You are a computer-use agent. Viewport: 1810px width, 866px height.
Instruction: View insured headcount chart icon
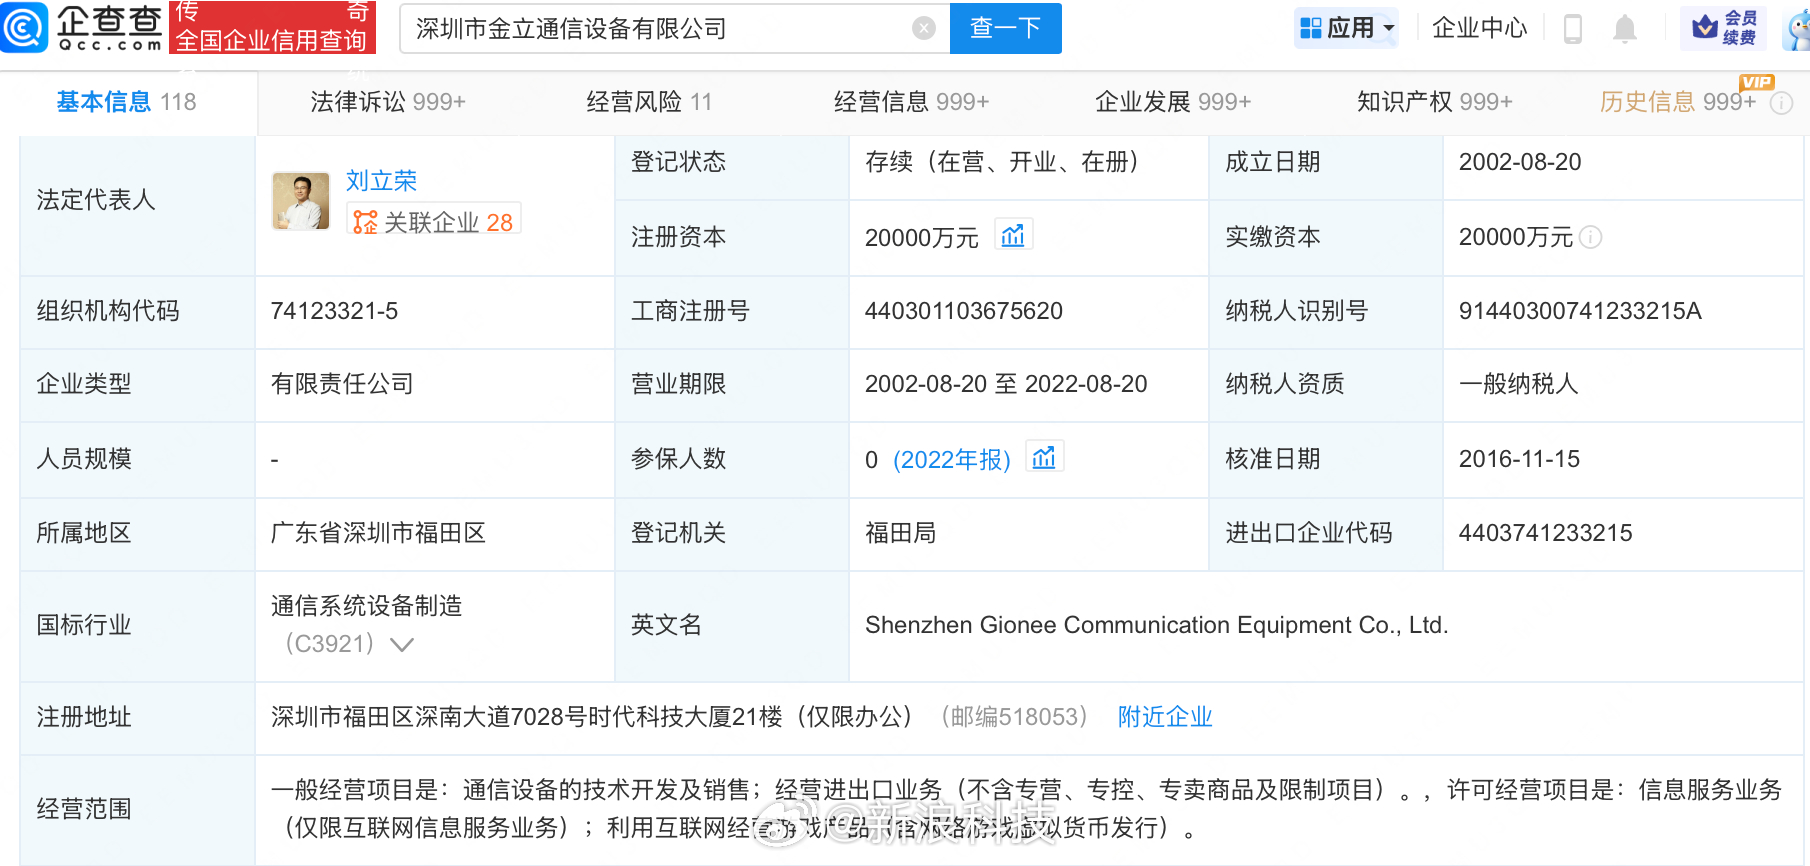(x=1044, y=457)
